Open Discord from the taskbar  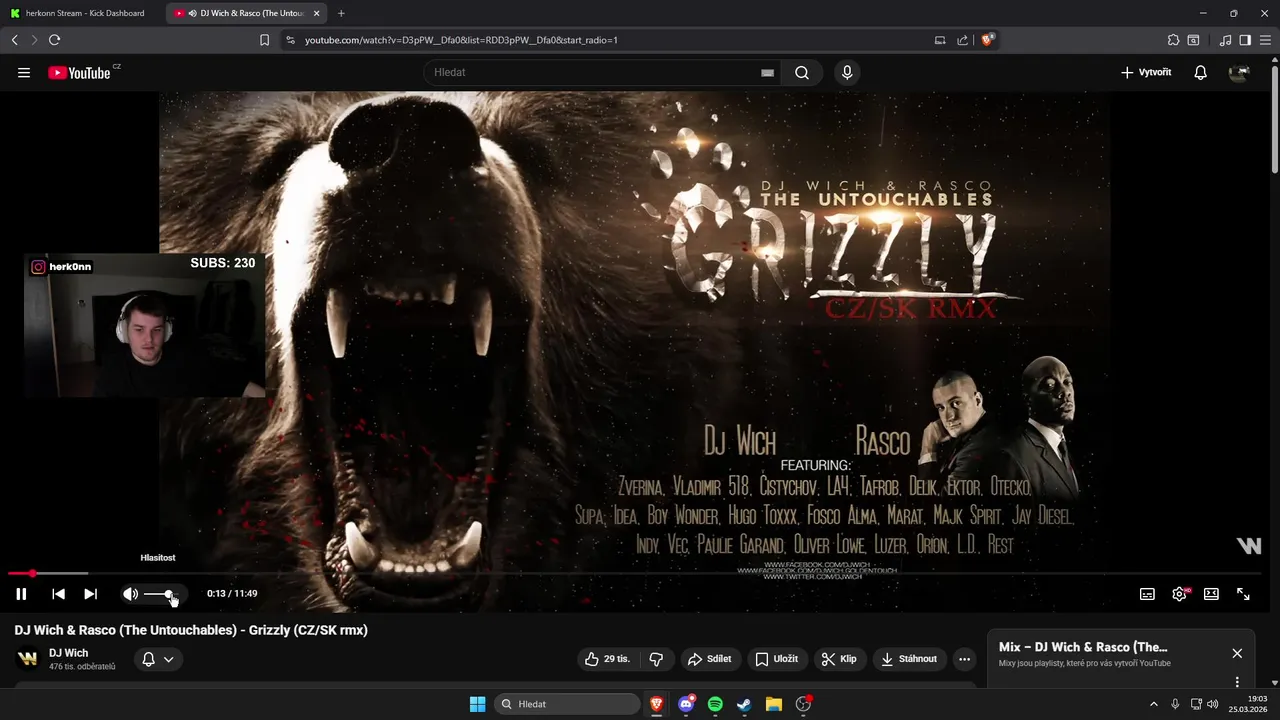[686, 704]
